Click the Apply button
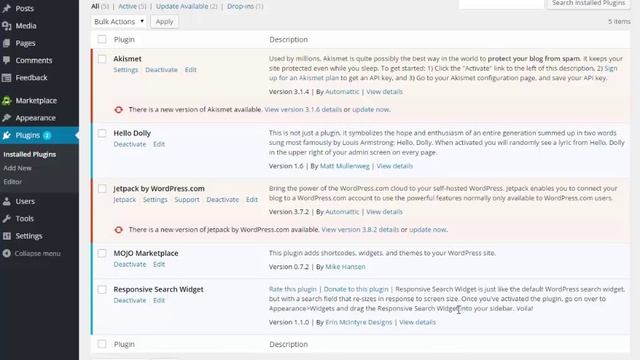Screen dimensions: 640x360 164,22
